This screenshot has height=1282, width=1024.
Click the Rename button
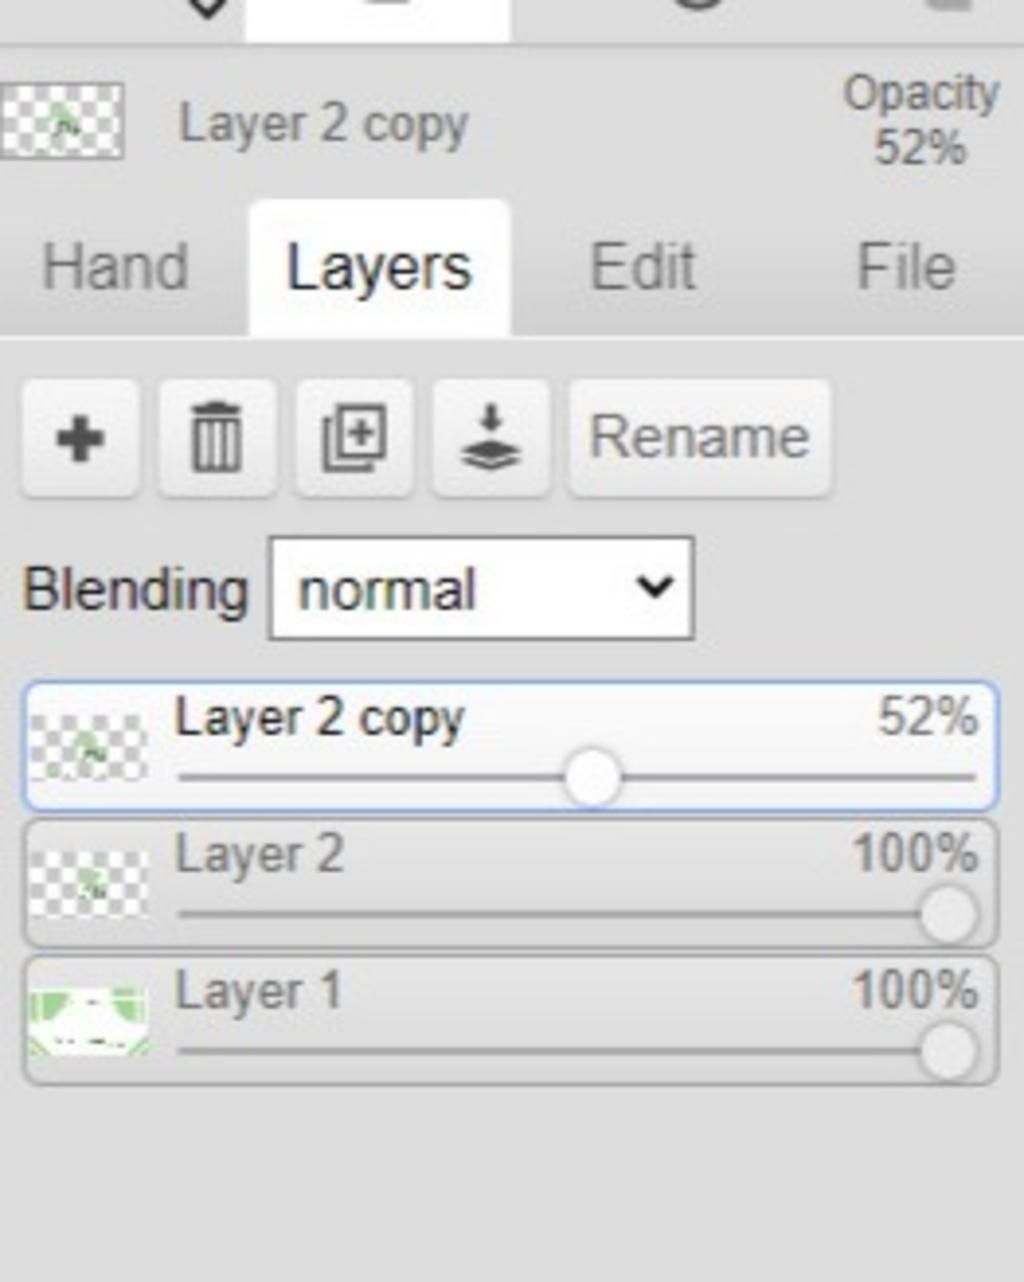699,438
